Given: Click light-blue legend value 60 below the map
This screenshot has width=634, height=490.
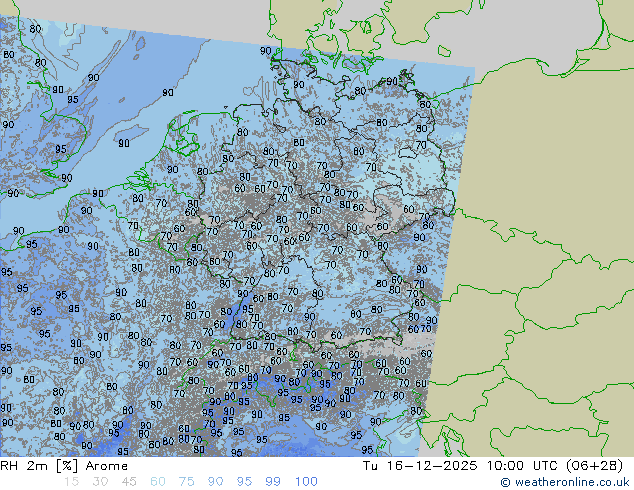Looking at the screenshot, I should (x=158, y=482).
